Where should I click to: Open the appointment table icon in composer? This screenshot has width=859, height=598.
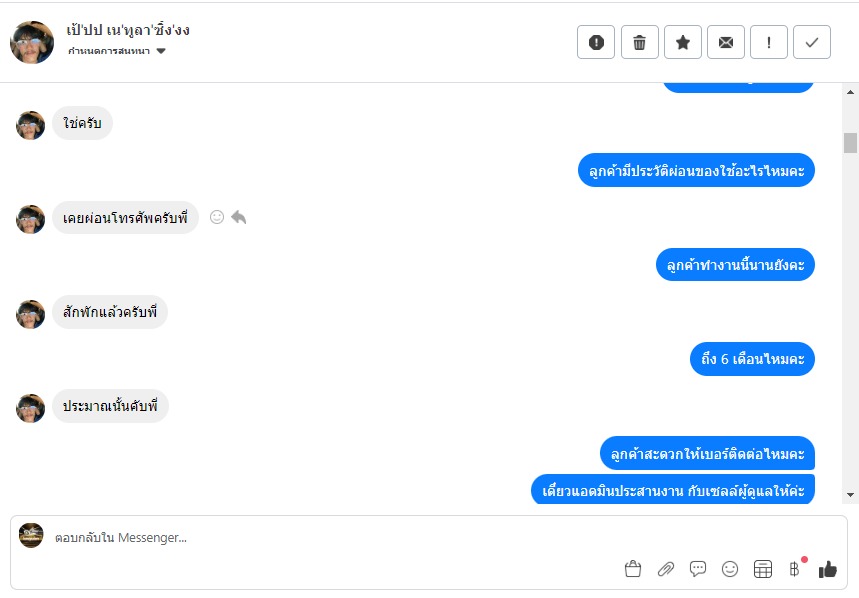(763, 570)
